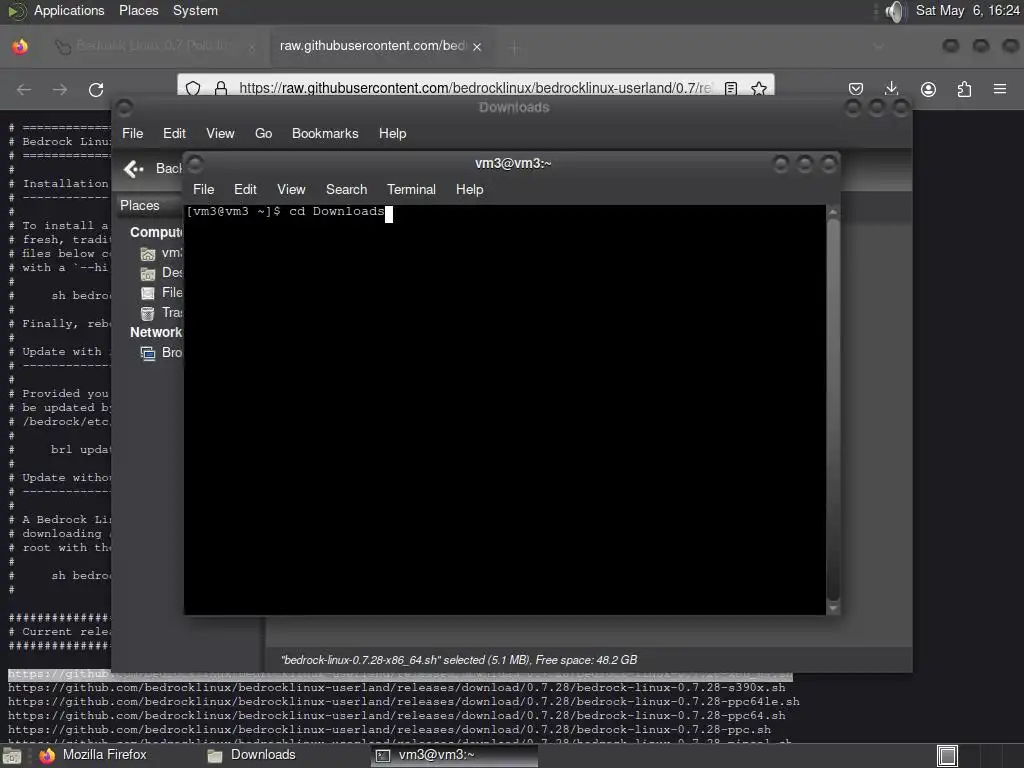Click the s390x.sh download URL text
1024x768 pixels.
(x=397, y=688)
